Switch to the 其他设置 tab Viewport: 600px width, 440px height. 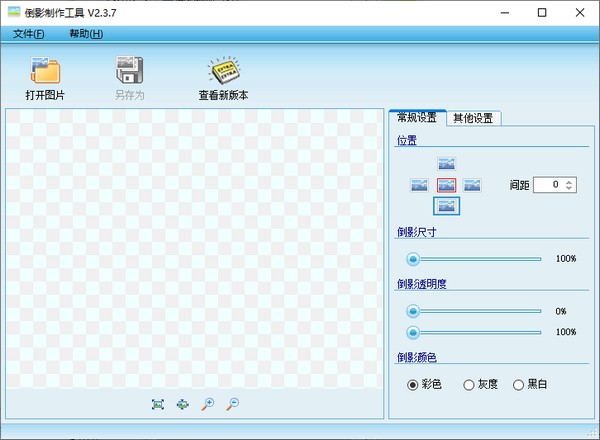click(x=473, y=118)
